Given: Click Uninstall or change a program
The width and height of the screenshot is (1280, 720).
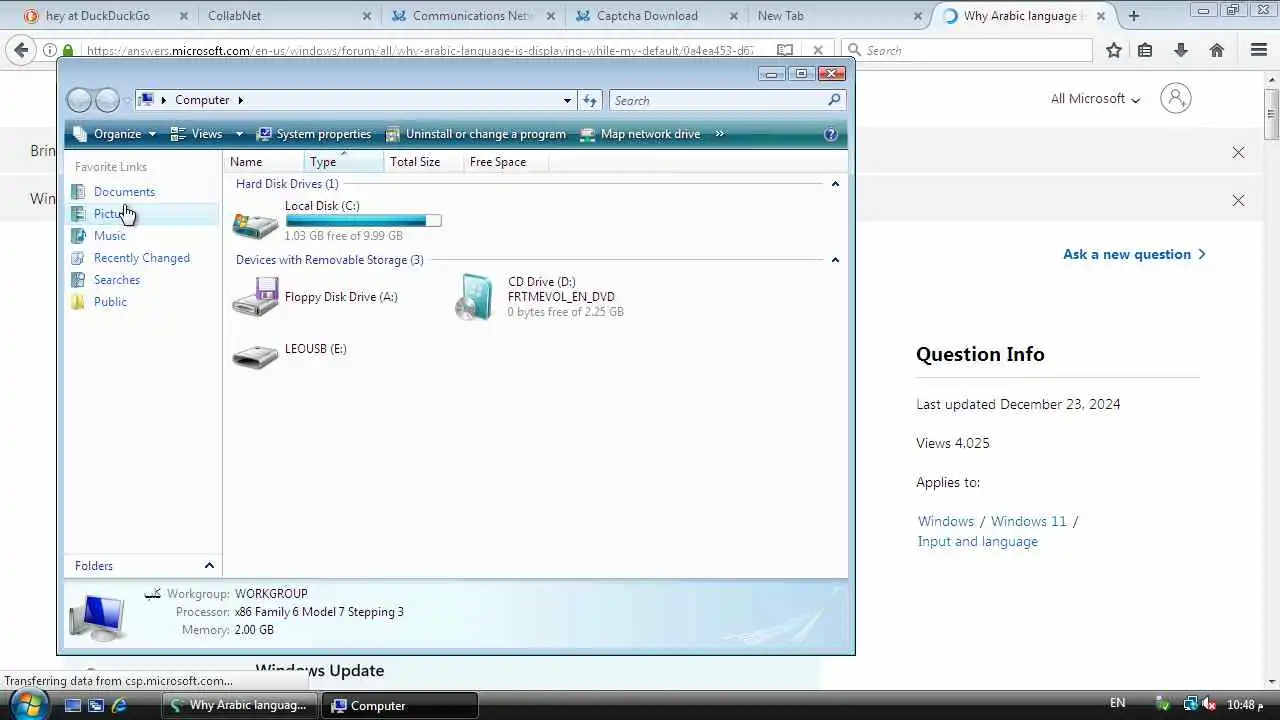Looking at the screenshot, I should (x=476, y=134).
